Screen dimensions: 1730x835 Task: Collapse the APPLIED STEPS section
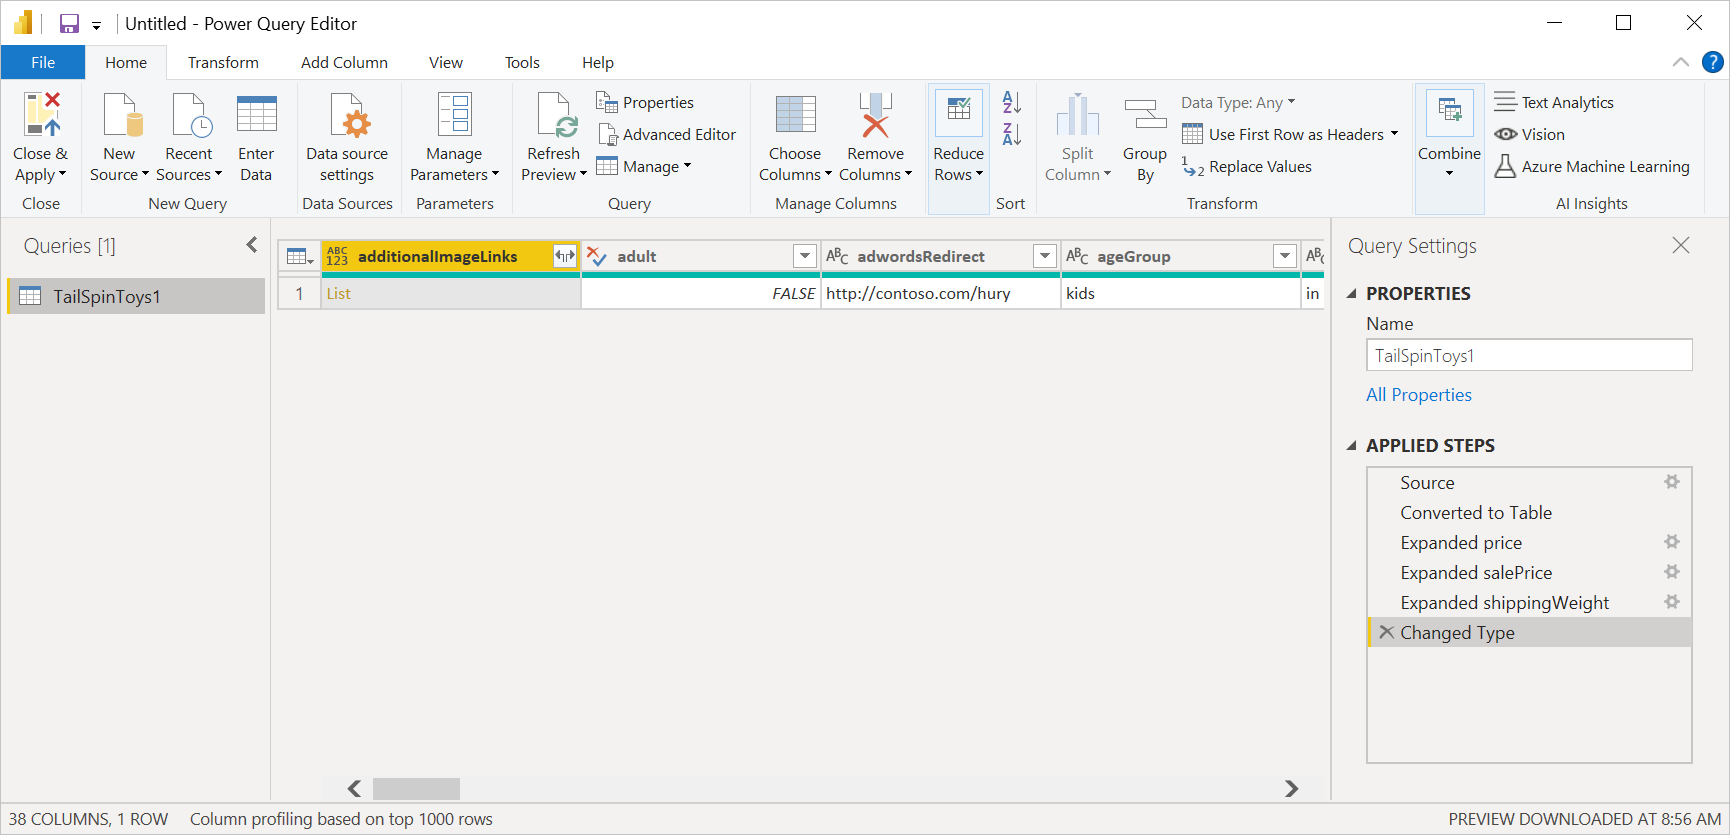(1352, 446)
